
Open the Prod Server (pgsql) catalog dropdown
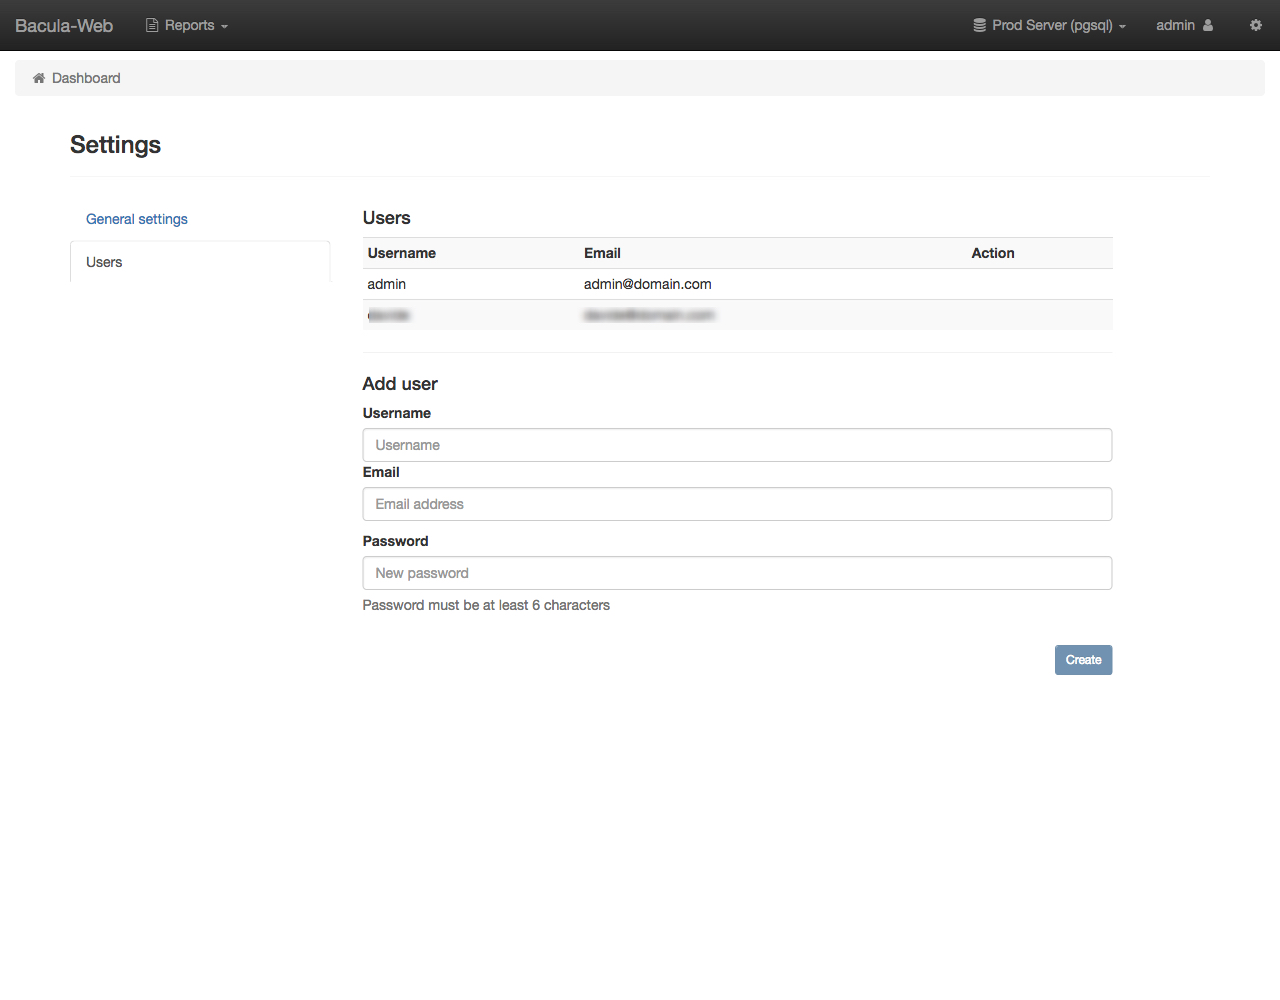pyautogui.click(x=1052, y=25)
